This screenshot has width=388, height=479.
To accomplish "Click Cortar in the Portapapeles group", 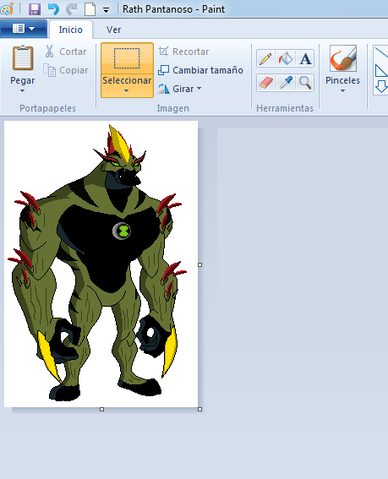I will (66, 52).
